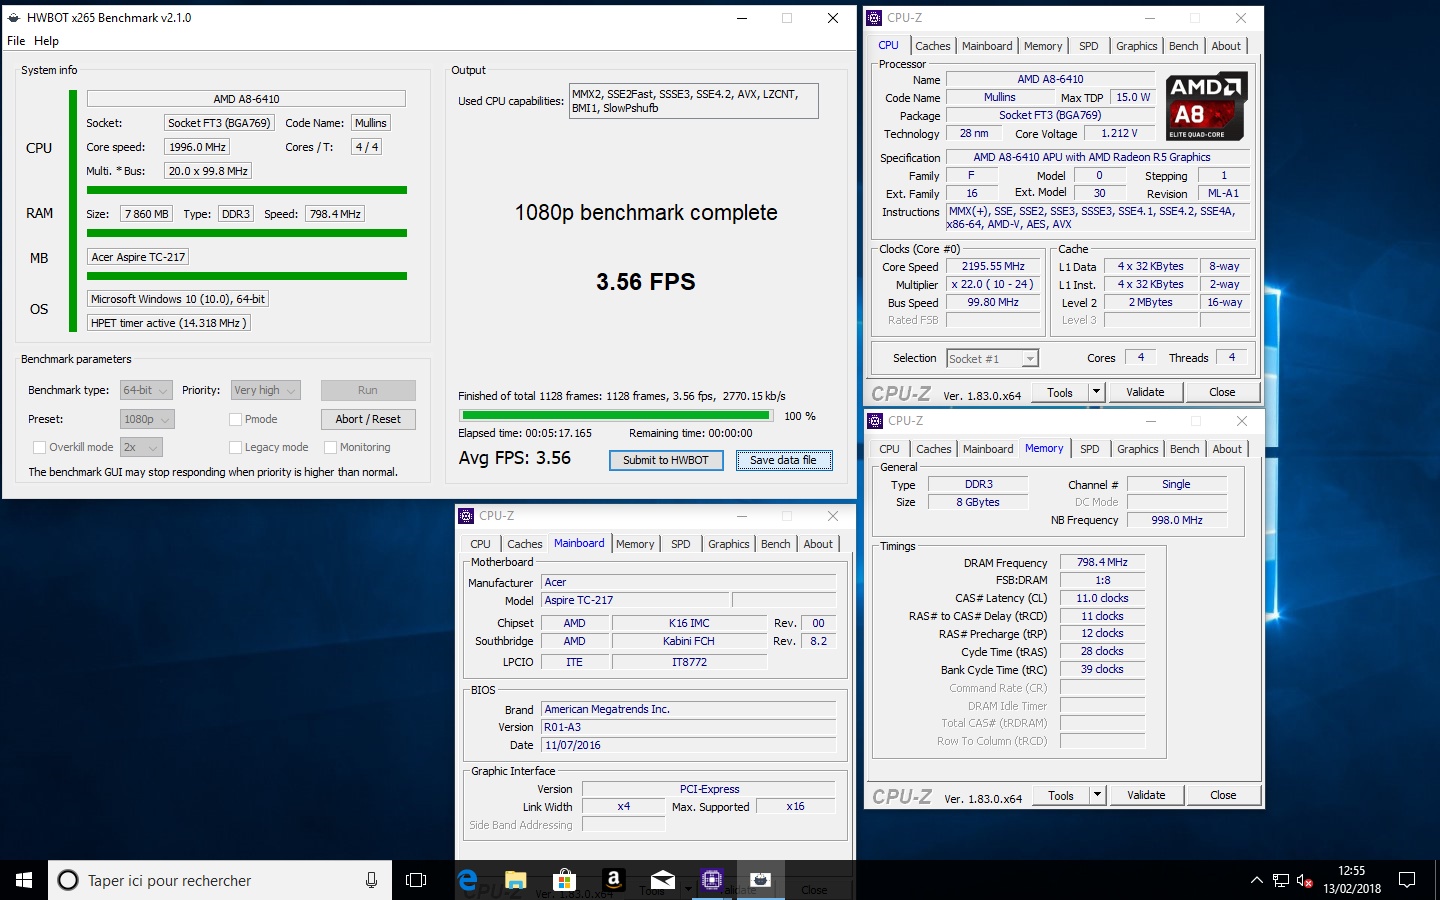Open the Selection Socket #1 dropdown
Screen dimensions: 1440x900
(x=992, y=358)
